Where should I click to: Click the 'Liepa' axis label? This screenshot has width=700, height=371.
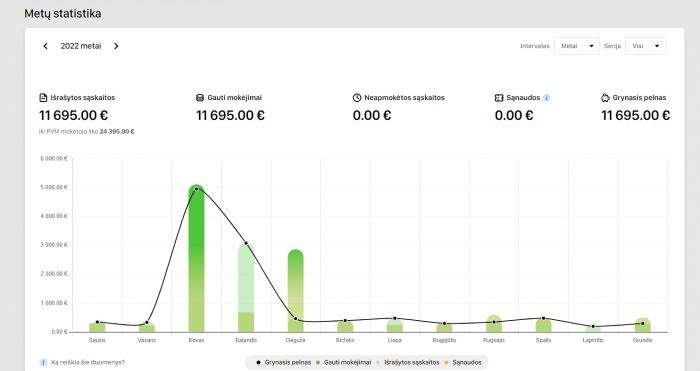click(395, 340)
